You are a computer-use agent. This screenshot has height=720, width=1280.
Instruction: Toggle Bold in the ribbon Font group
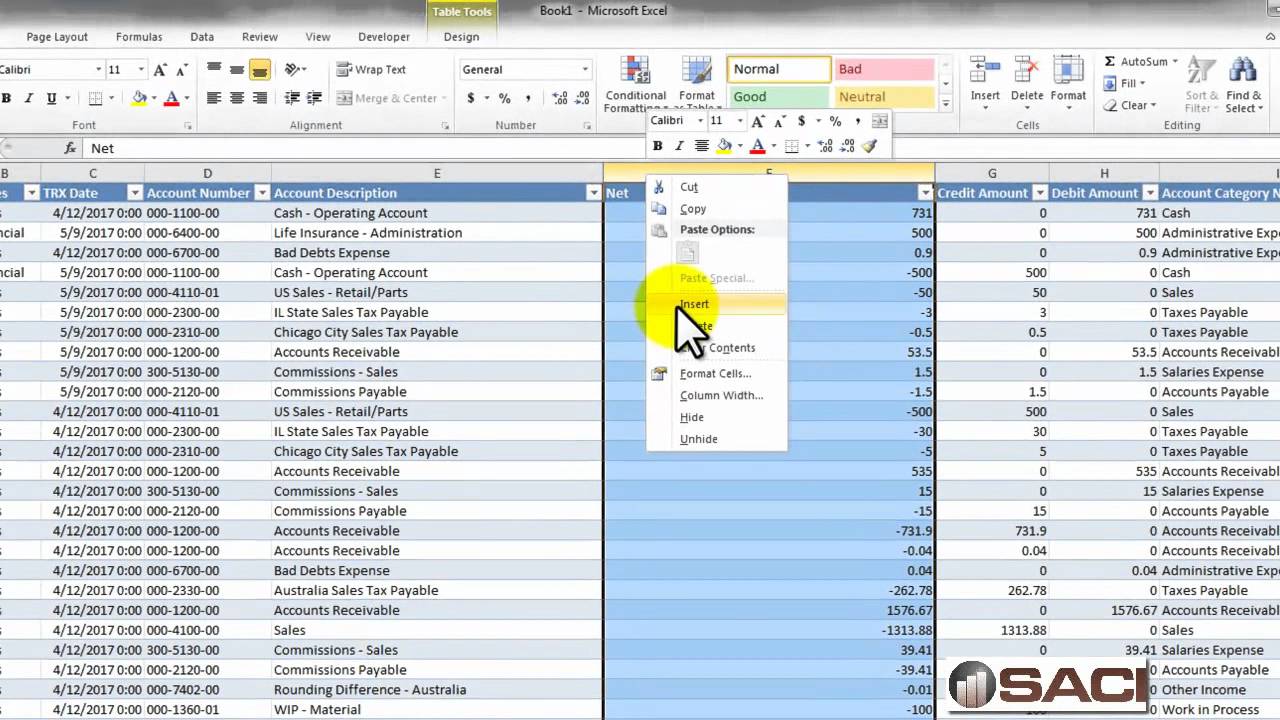click(6, 98)
